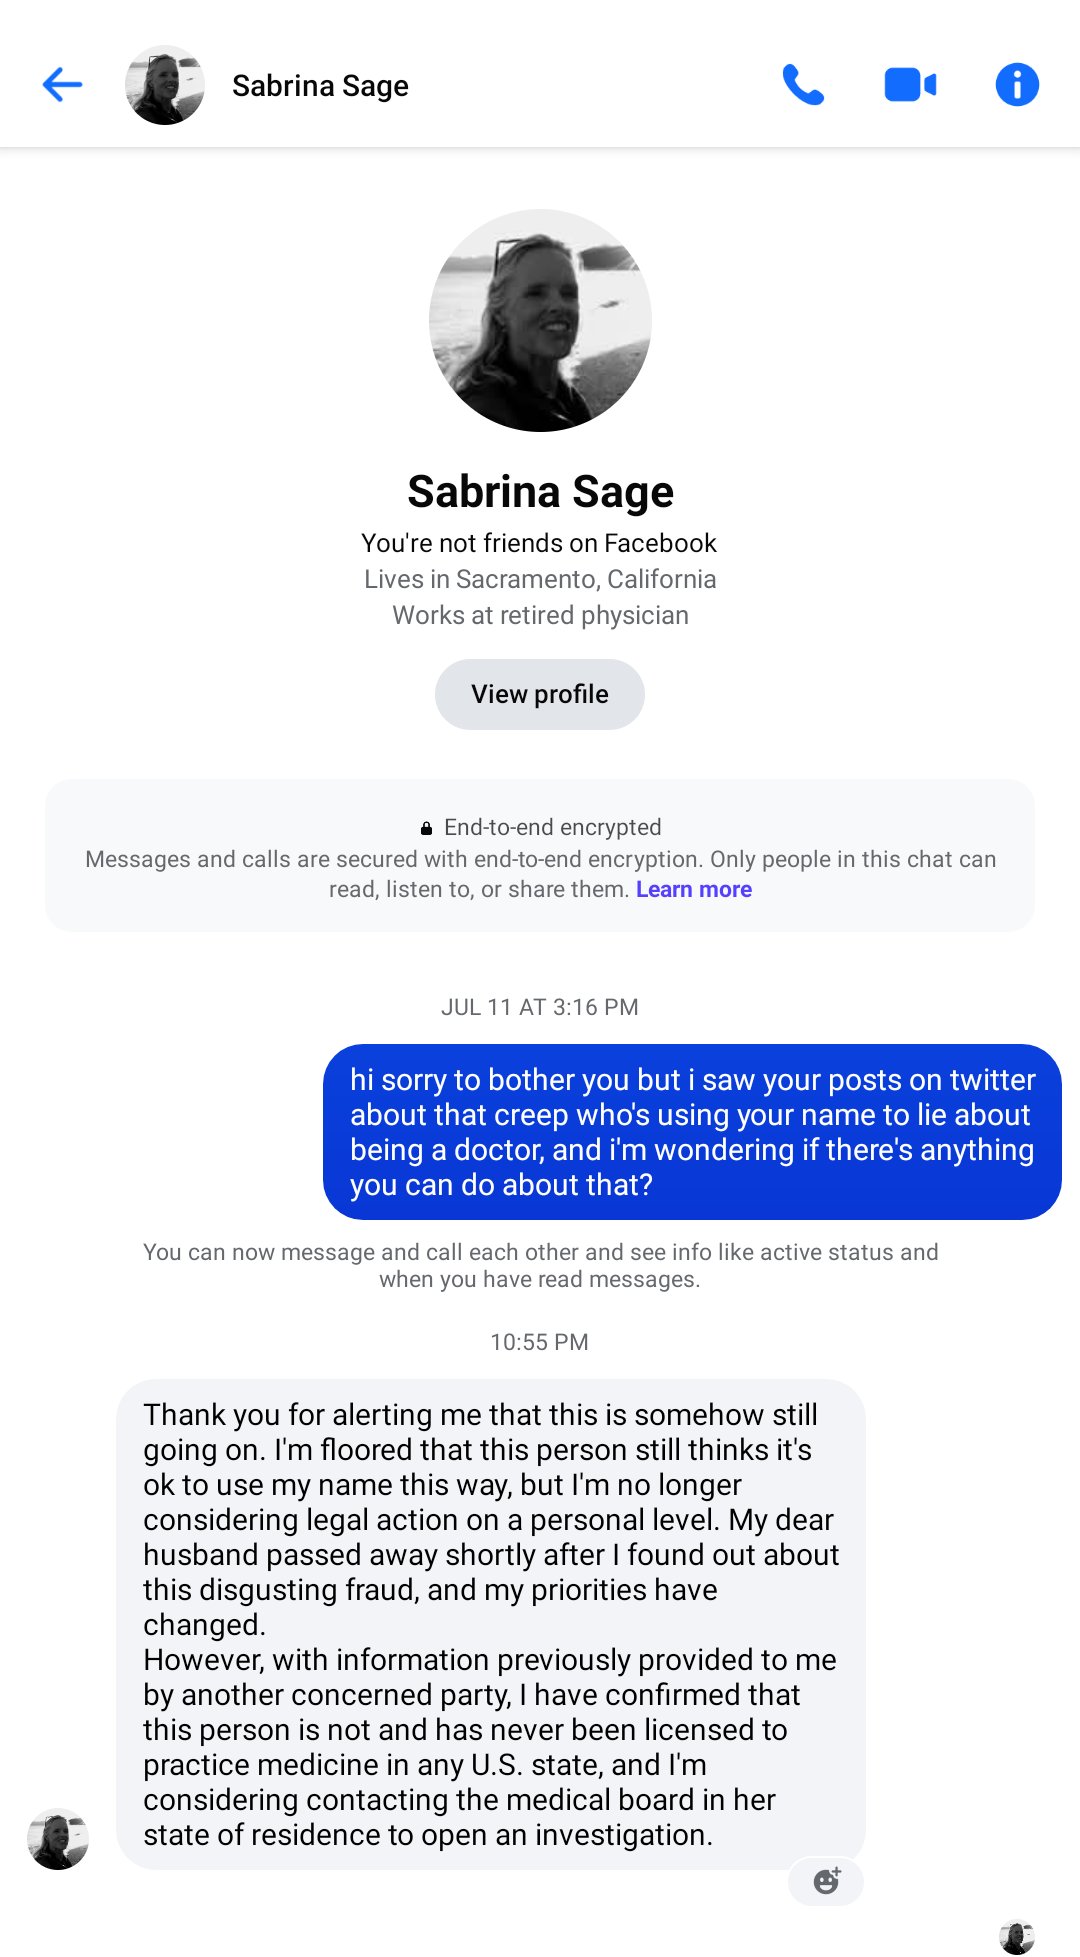The height and width of the screenshot is (1957, 1080).
Task: Tap the 10:55 PM timestamp
Action: (540, 1342)
